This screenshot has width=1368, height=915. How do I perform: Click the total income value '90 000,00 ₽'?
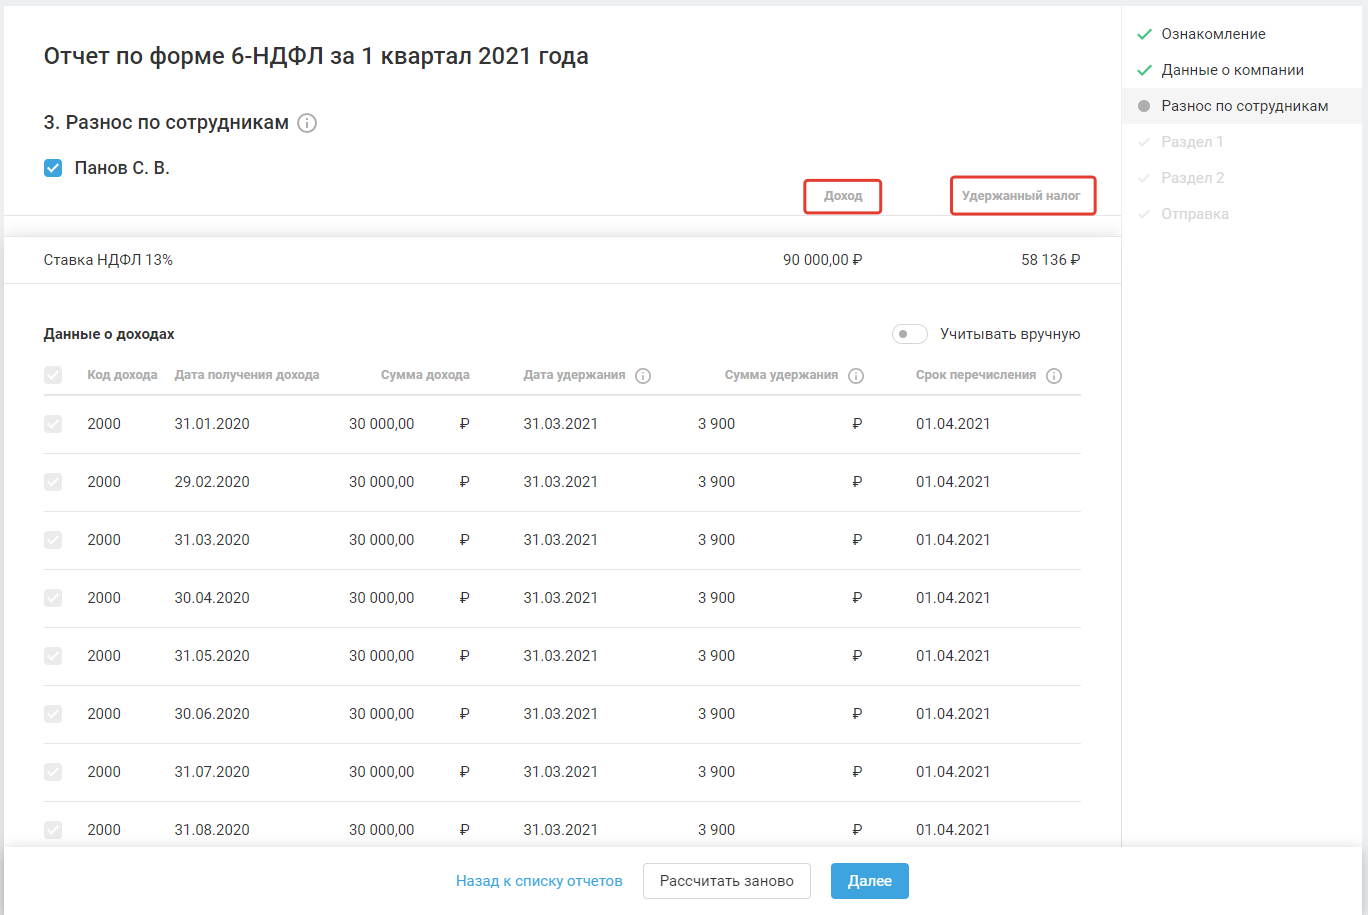click(822, 260)
